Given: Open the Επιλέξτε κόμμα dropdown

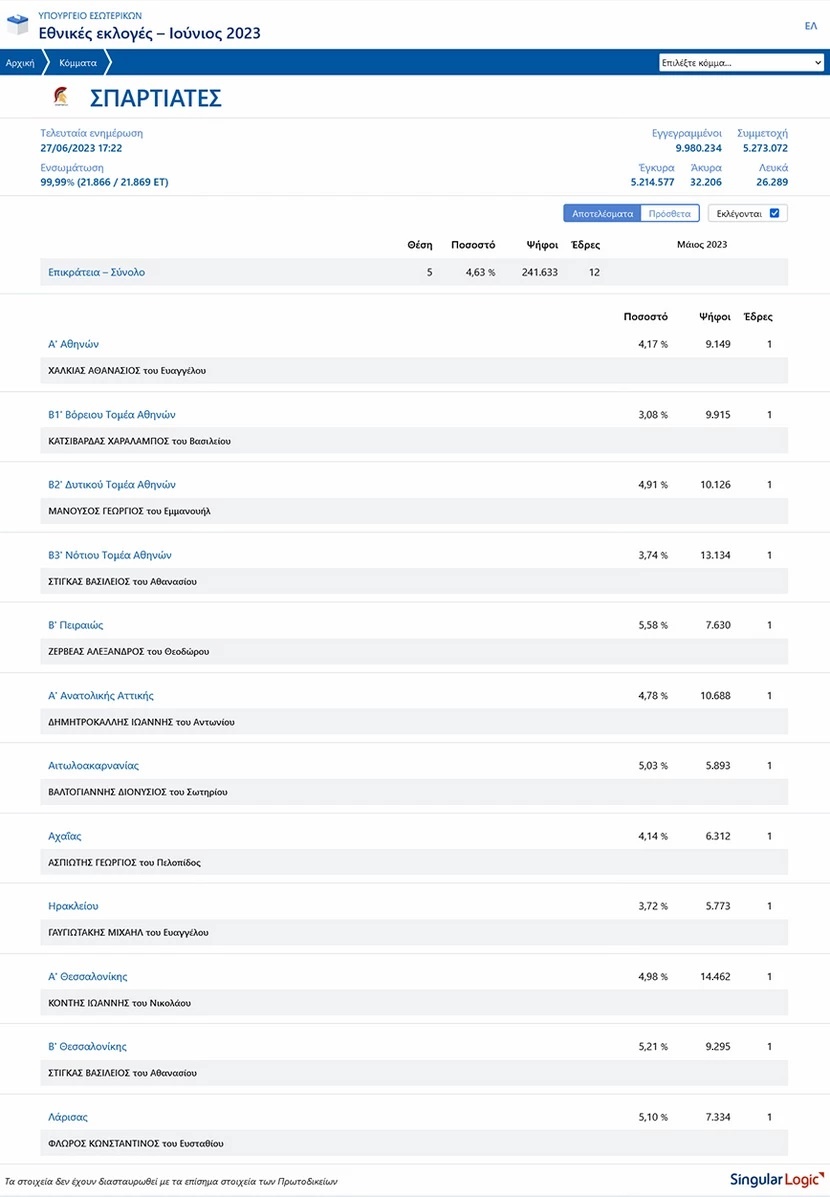Looking at the screenshot, I should (741, 63).
